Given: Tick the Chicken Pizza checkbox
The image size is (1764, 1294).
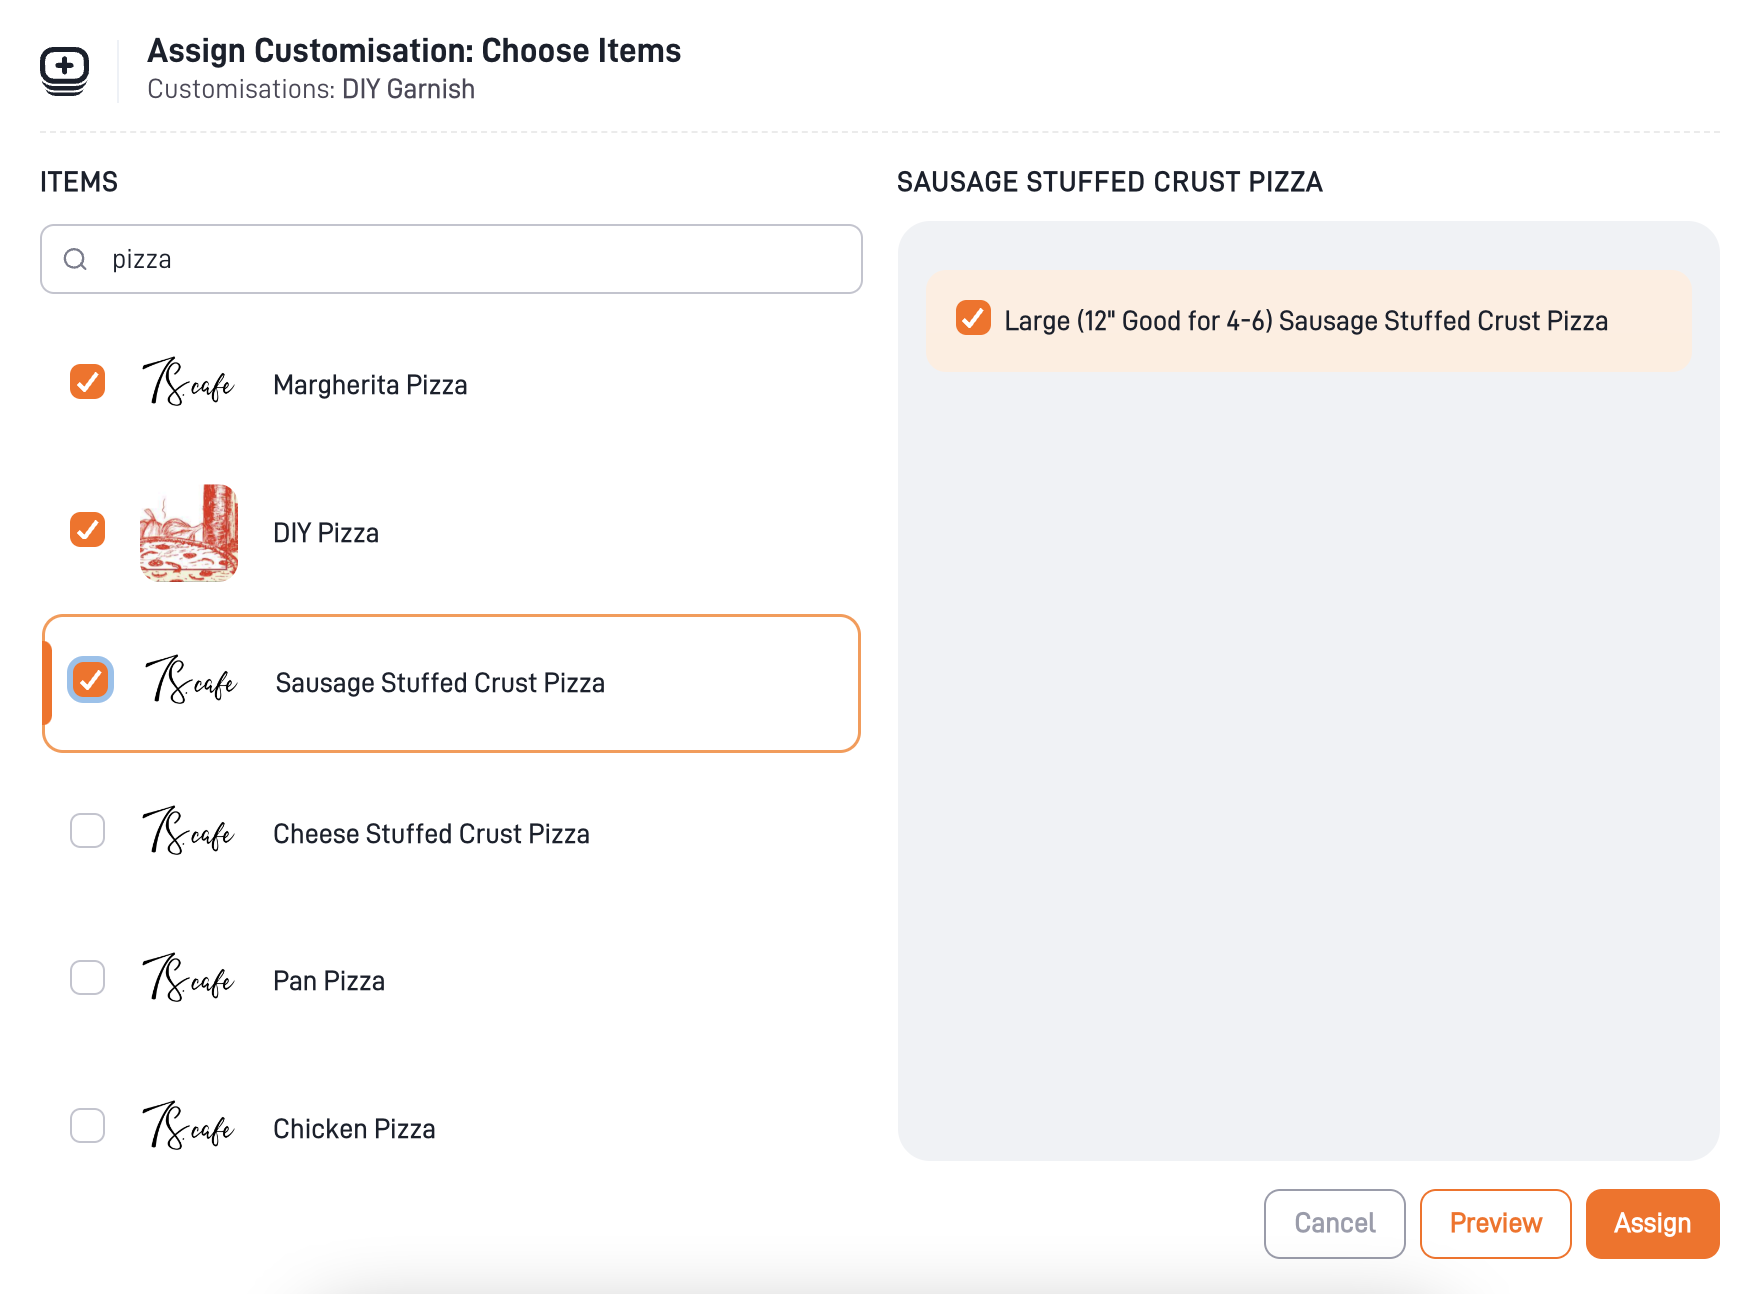Looking at the screenshot, I should pos(88,1126).
